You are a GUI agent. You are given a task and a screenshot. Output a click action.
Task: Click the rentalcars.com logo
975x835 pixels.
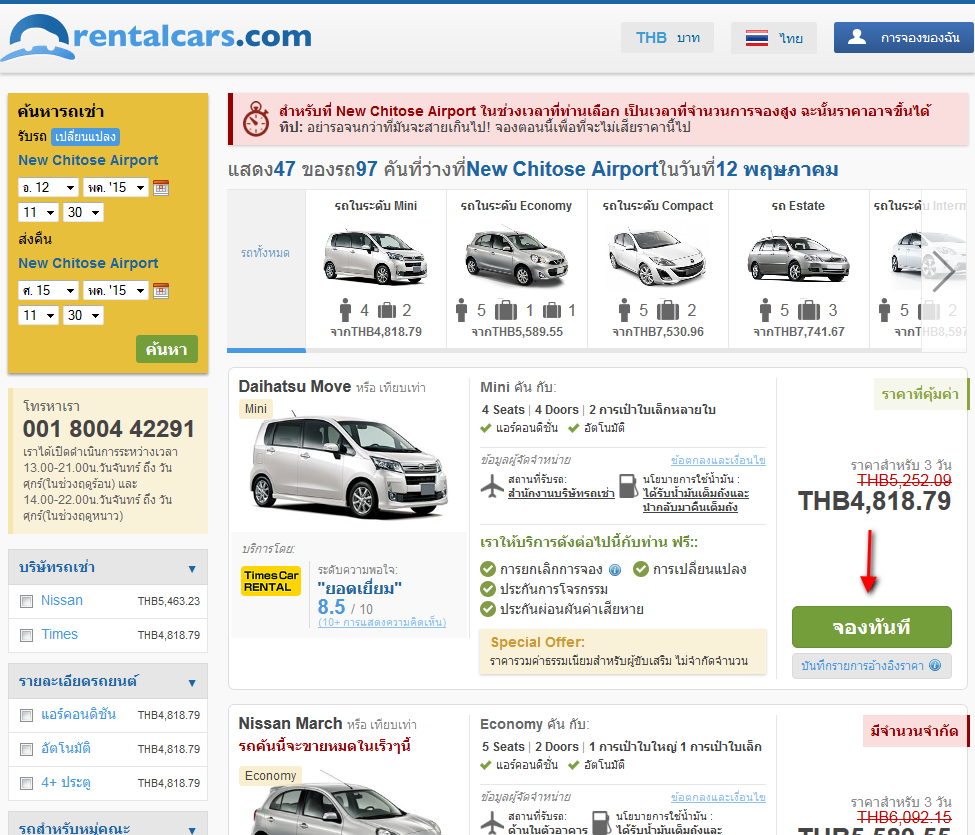(x=156, y=37)
